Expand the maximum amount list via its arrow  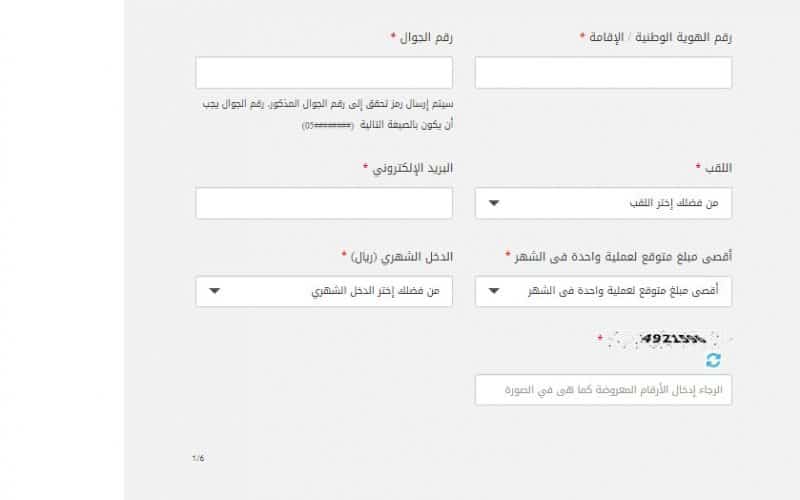[x=493, y=291]
